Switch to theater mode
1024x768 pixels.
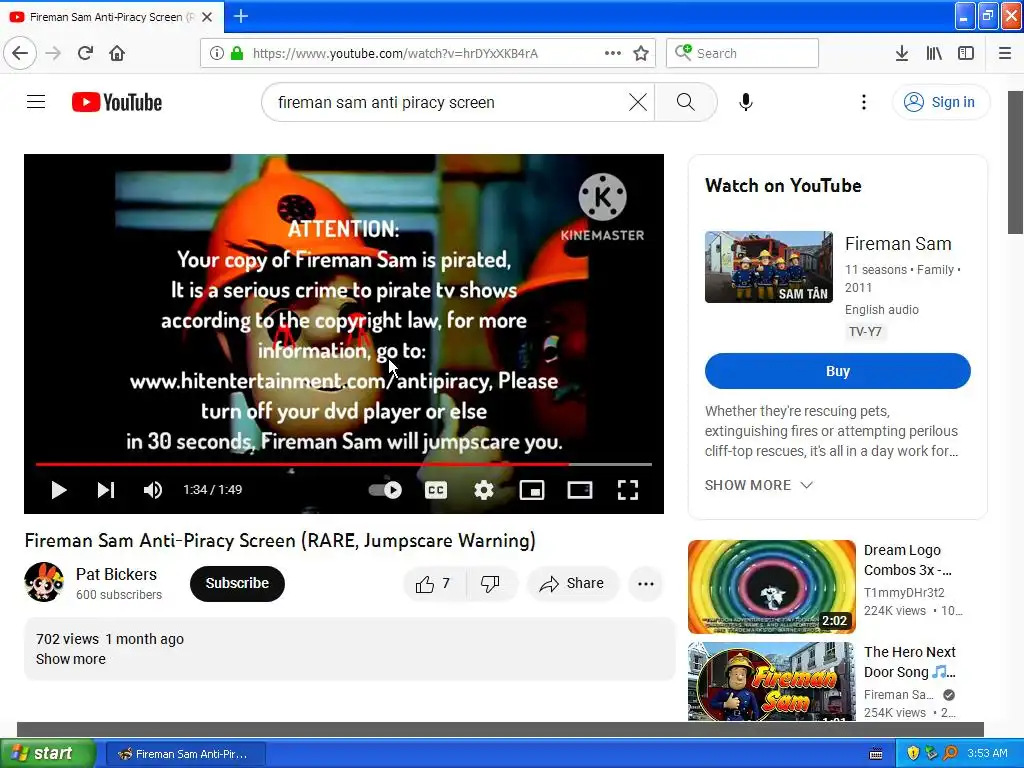tap(580, 490)
